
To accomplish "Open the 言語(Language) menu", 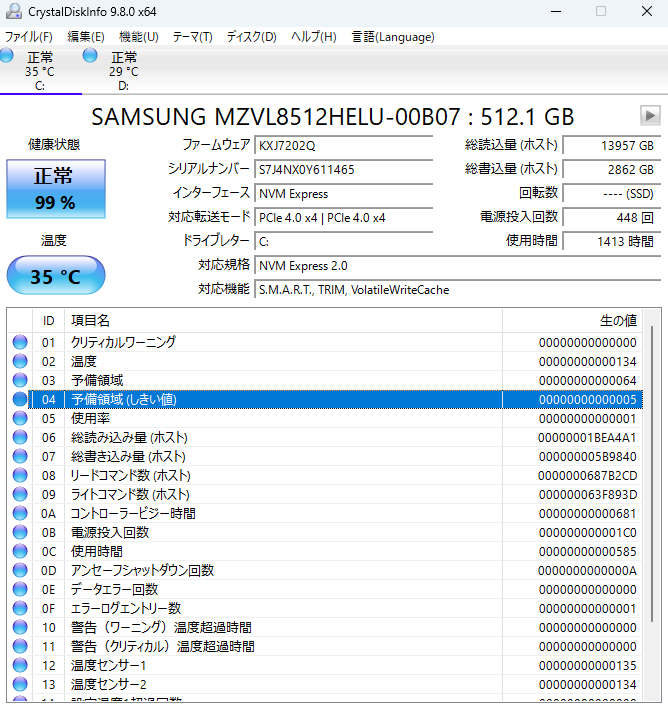I will [393, 37].
